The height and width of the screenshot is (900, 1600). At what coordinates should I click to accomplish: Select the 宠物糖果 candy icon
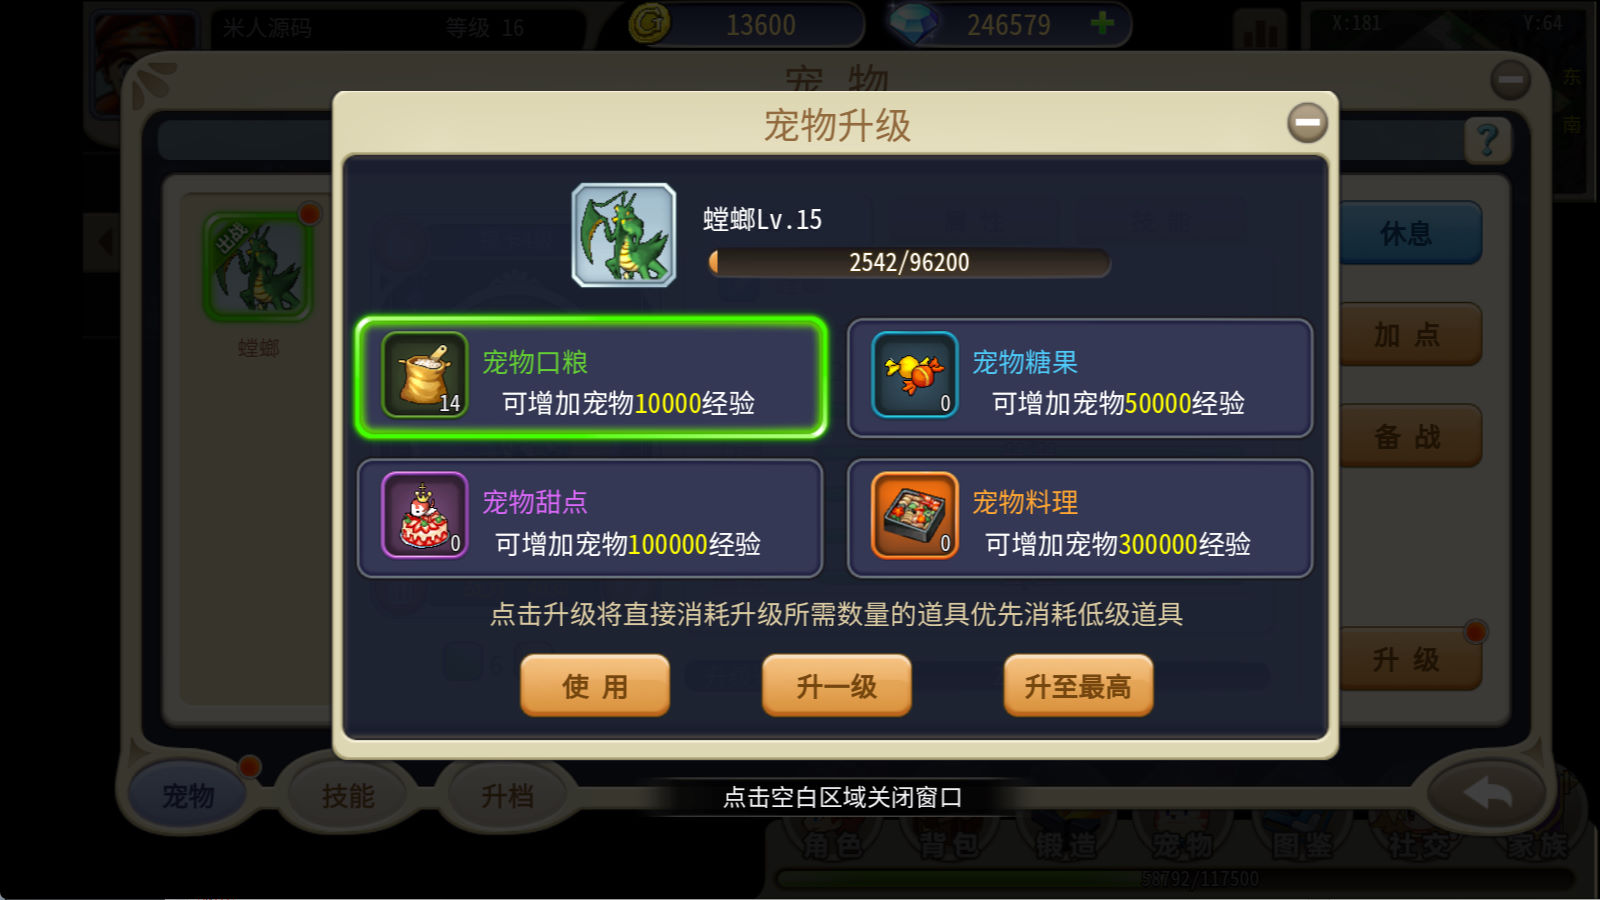pyautogui.click(x=914, y=375)
